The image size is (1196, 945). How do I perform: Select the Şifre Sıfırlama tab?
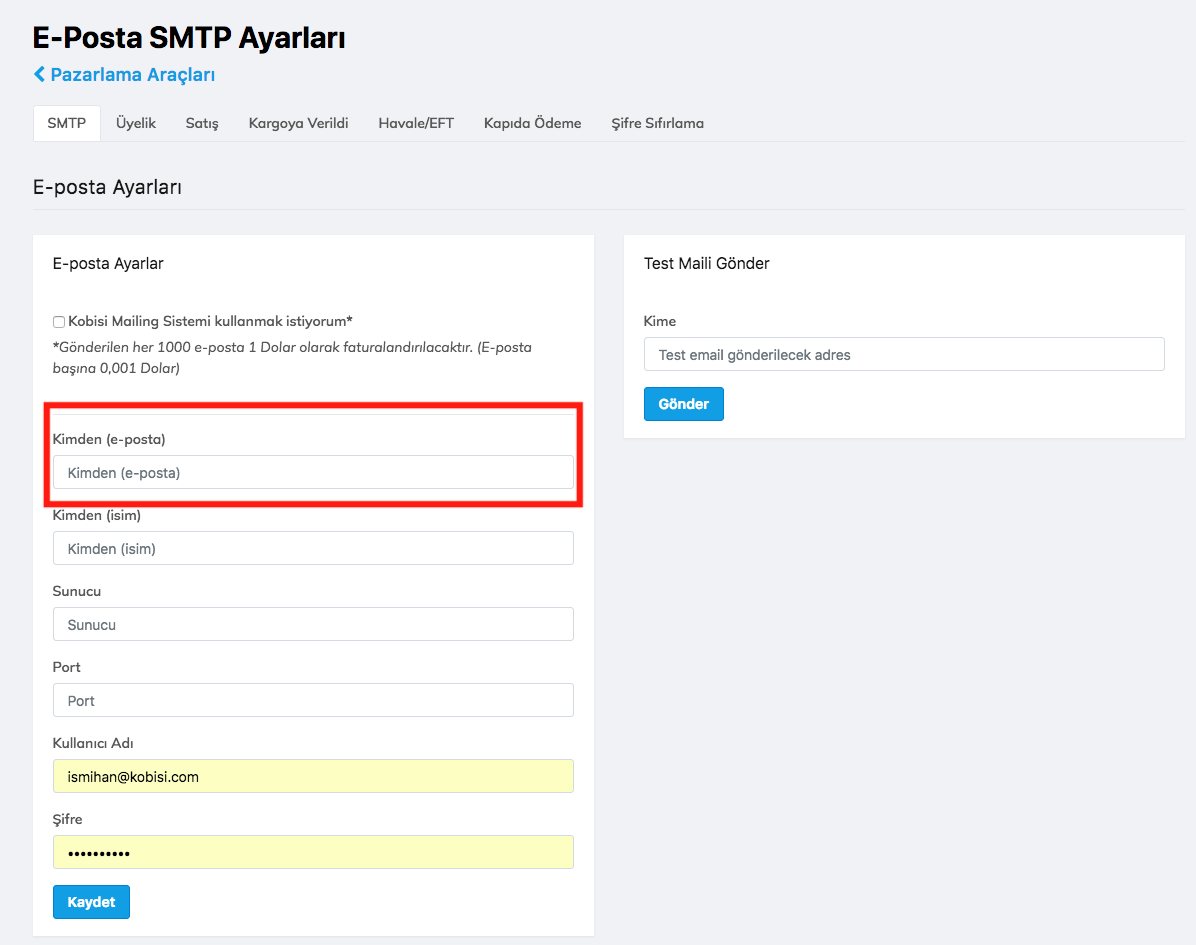[657, 123]
